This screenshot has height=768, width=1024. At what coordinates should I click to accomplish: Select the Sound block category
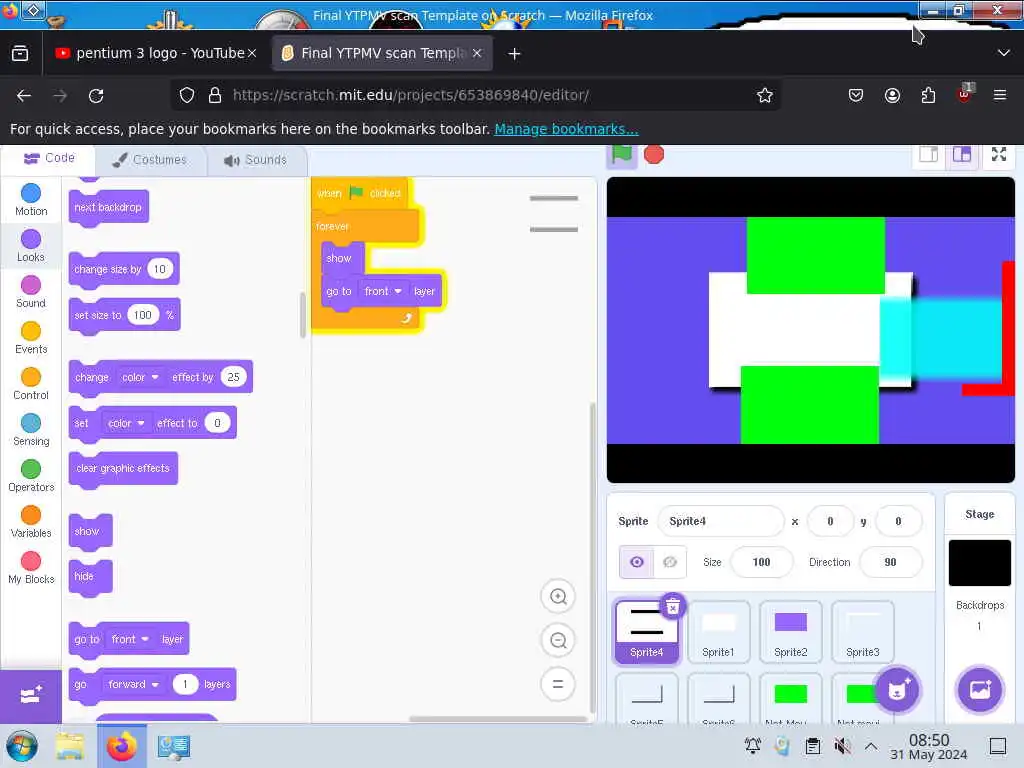click(31, 292)
